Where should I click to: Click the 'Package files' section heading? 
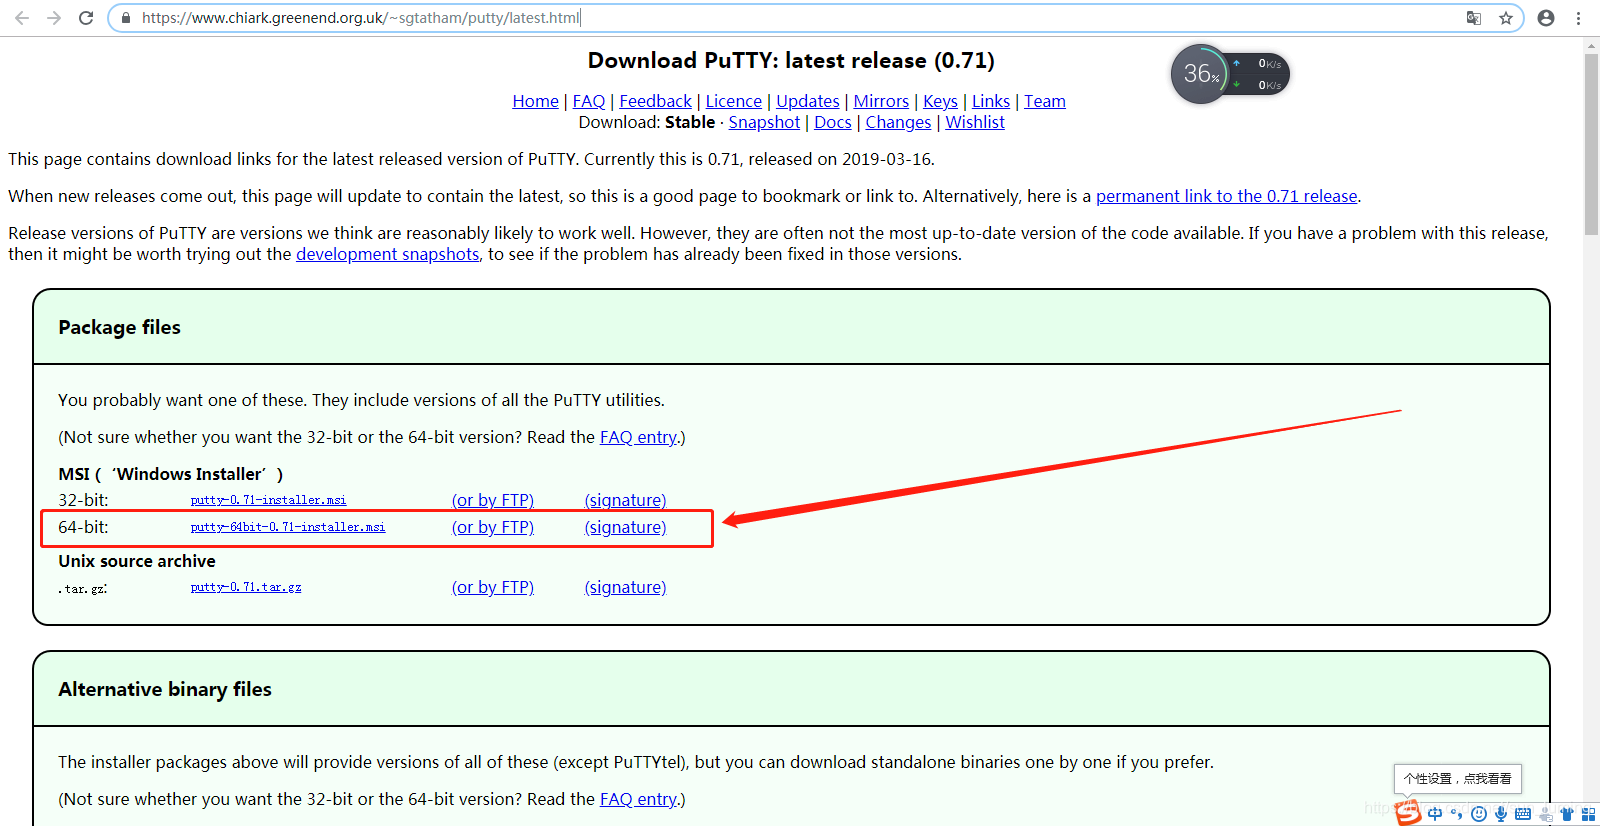pyautogui.click(x=120, y=327)
